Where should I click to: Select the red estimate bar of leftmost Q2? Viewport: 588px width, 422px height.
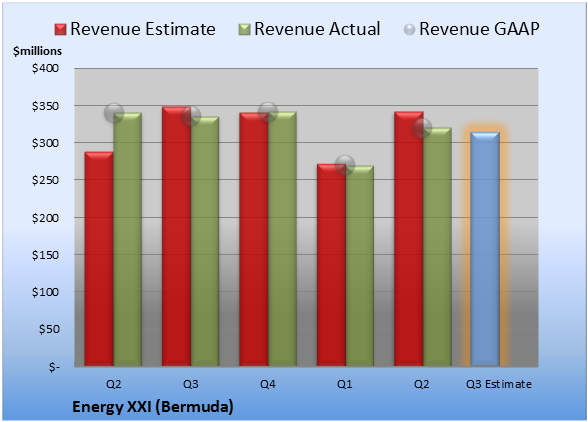tap(99, 259)
